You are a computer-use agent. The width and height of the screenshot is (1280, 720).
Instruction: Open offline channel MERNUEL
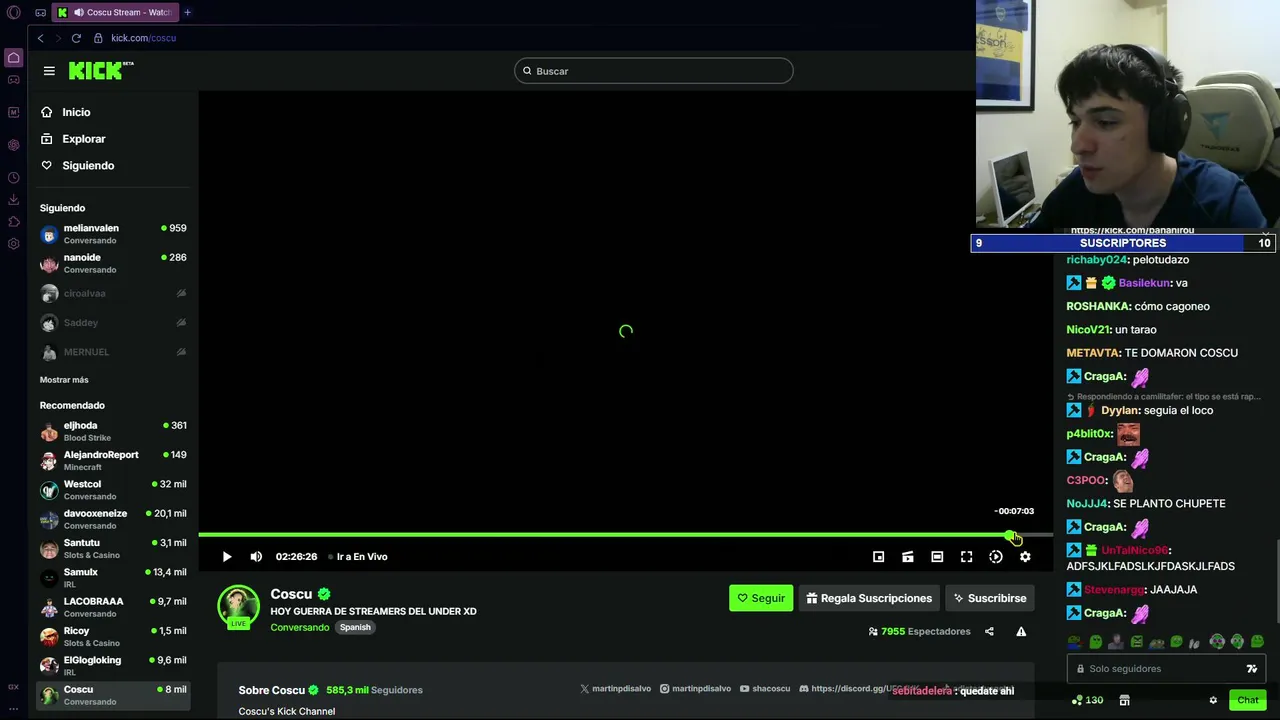click(113, 352)
